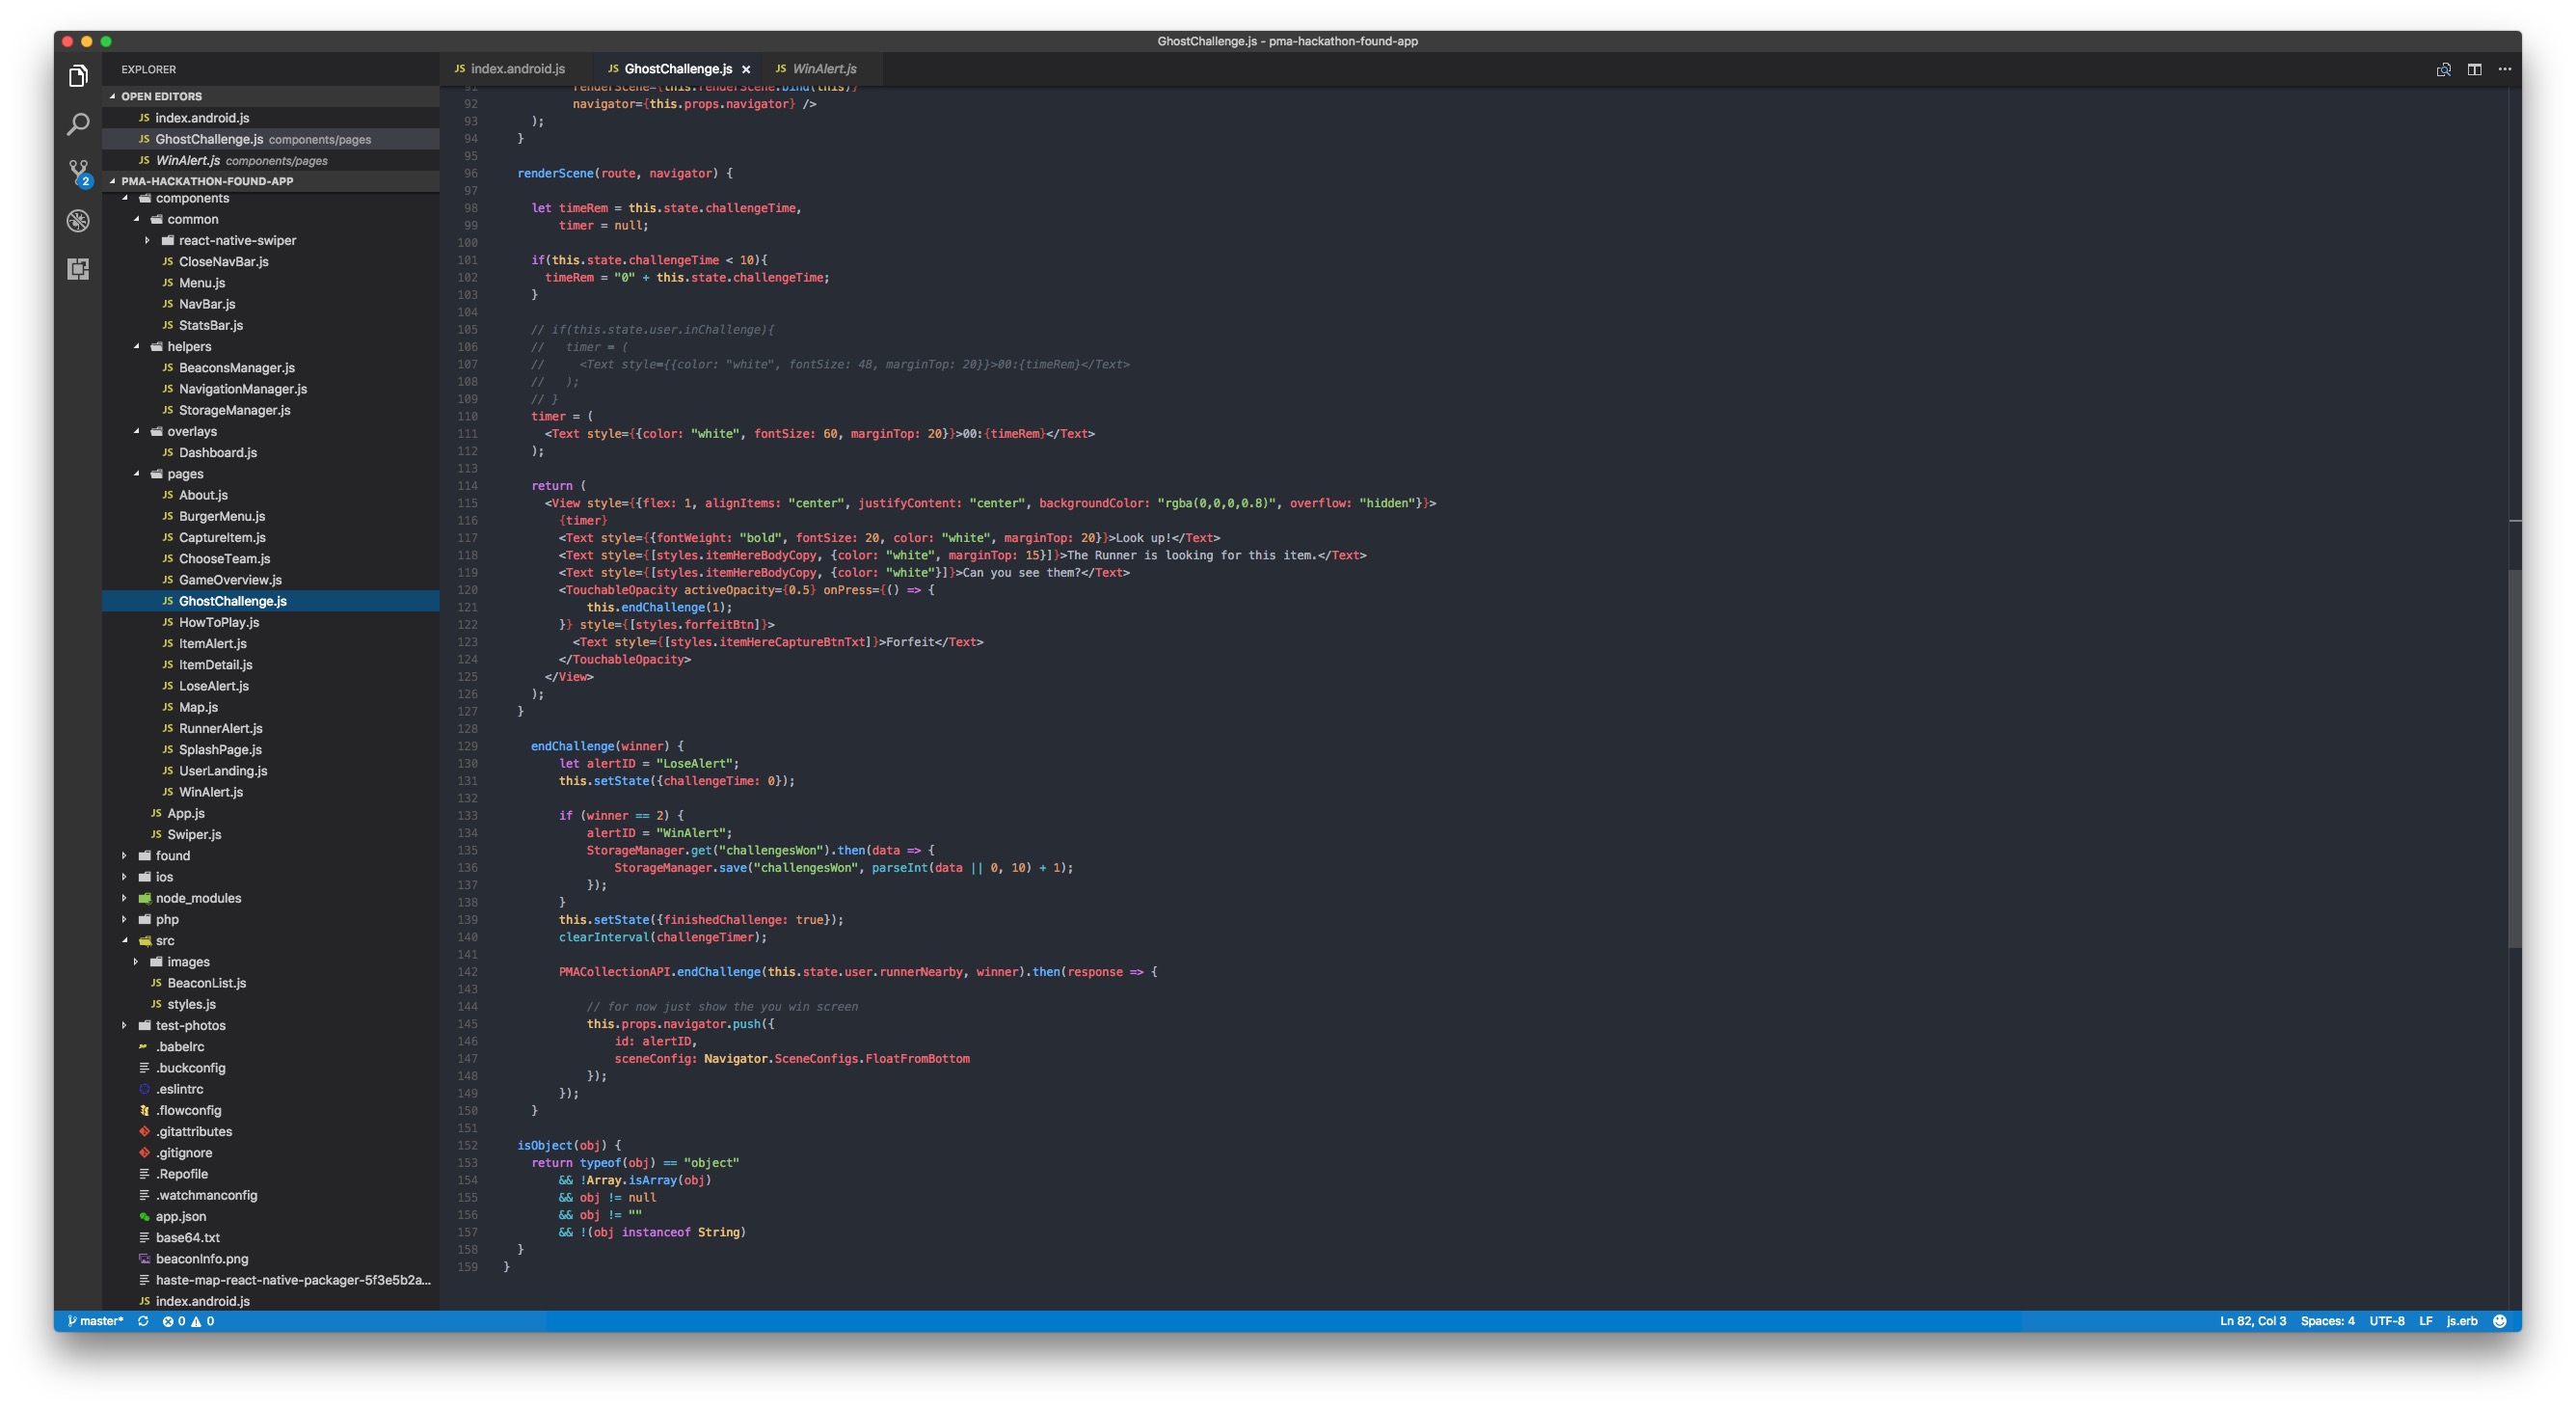Open the Explorer view in activity bar
Screen dimensions: 2576x1409
pos(78,76)
